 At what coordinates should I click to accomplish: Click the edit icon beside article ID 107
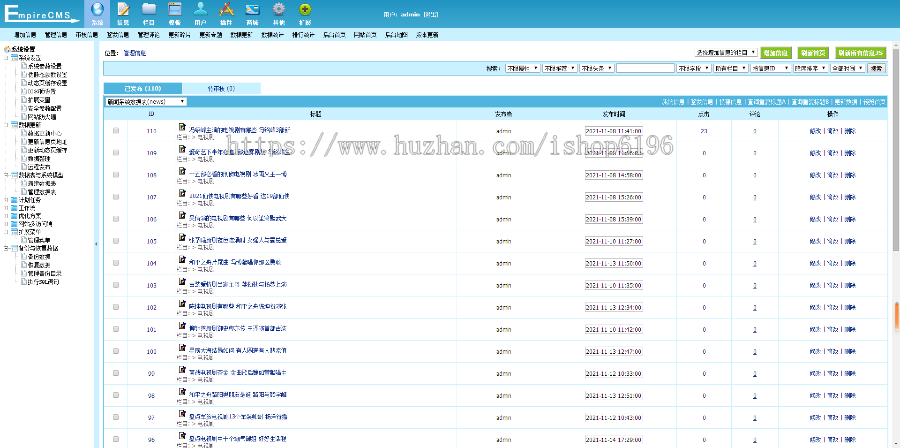[182, 194]
